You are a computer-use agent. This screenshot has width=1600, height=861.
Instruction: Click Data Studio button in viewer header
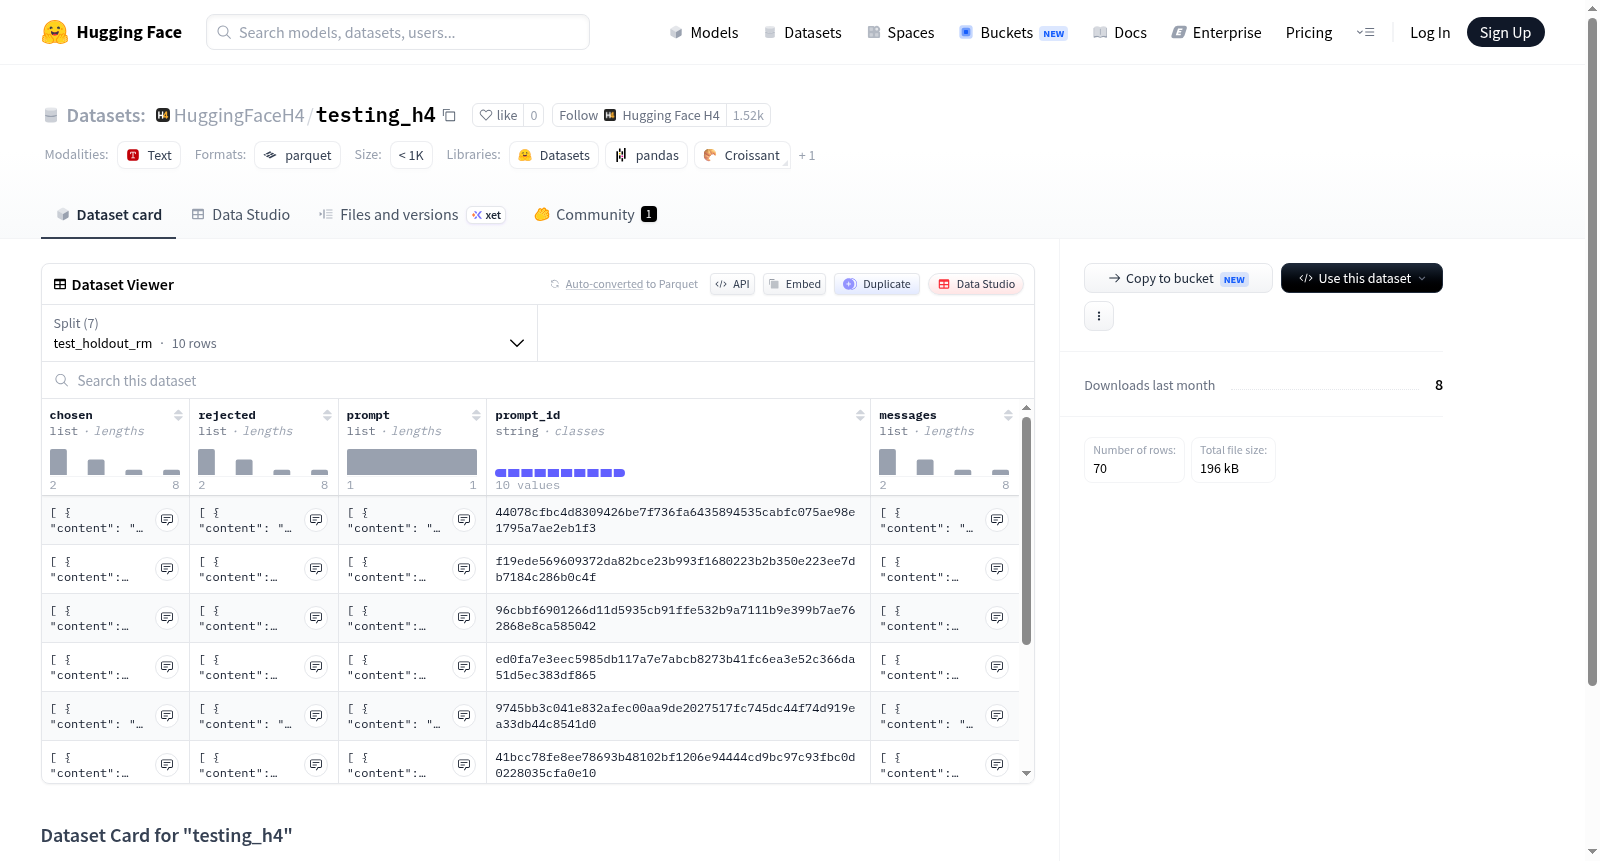[x=976, y=284]
